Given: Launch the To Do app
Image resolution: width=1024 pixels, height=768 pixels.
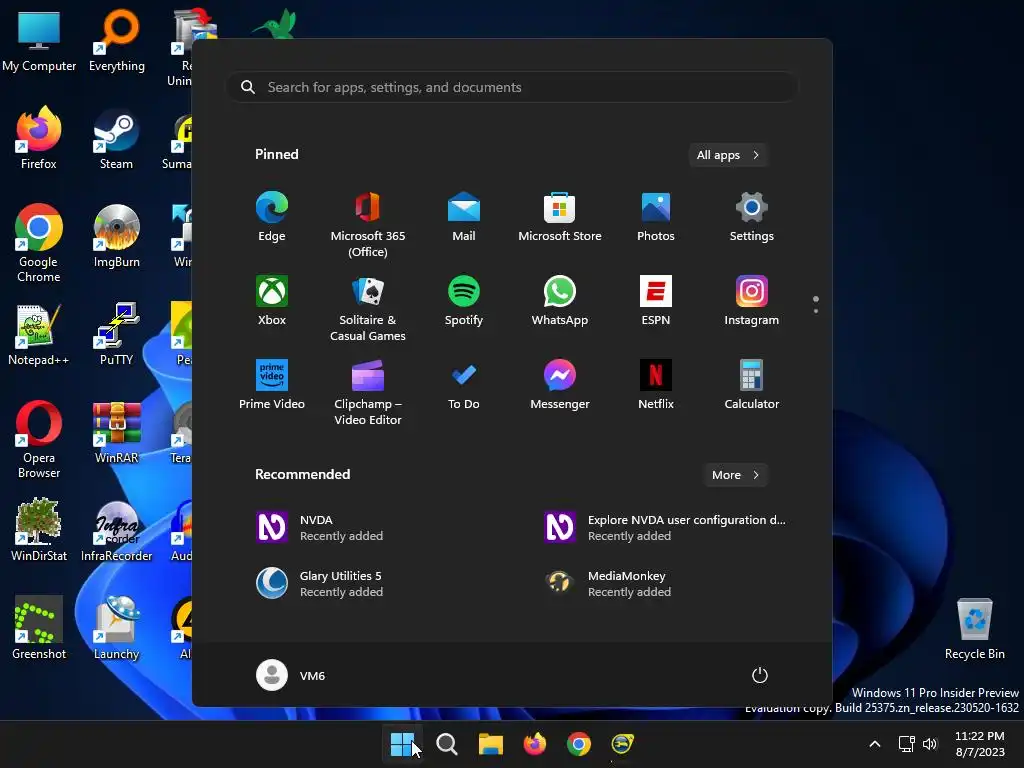Looking at the screenshot, I should pyautogui.click(x=464, y=385).
